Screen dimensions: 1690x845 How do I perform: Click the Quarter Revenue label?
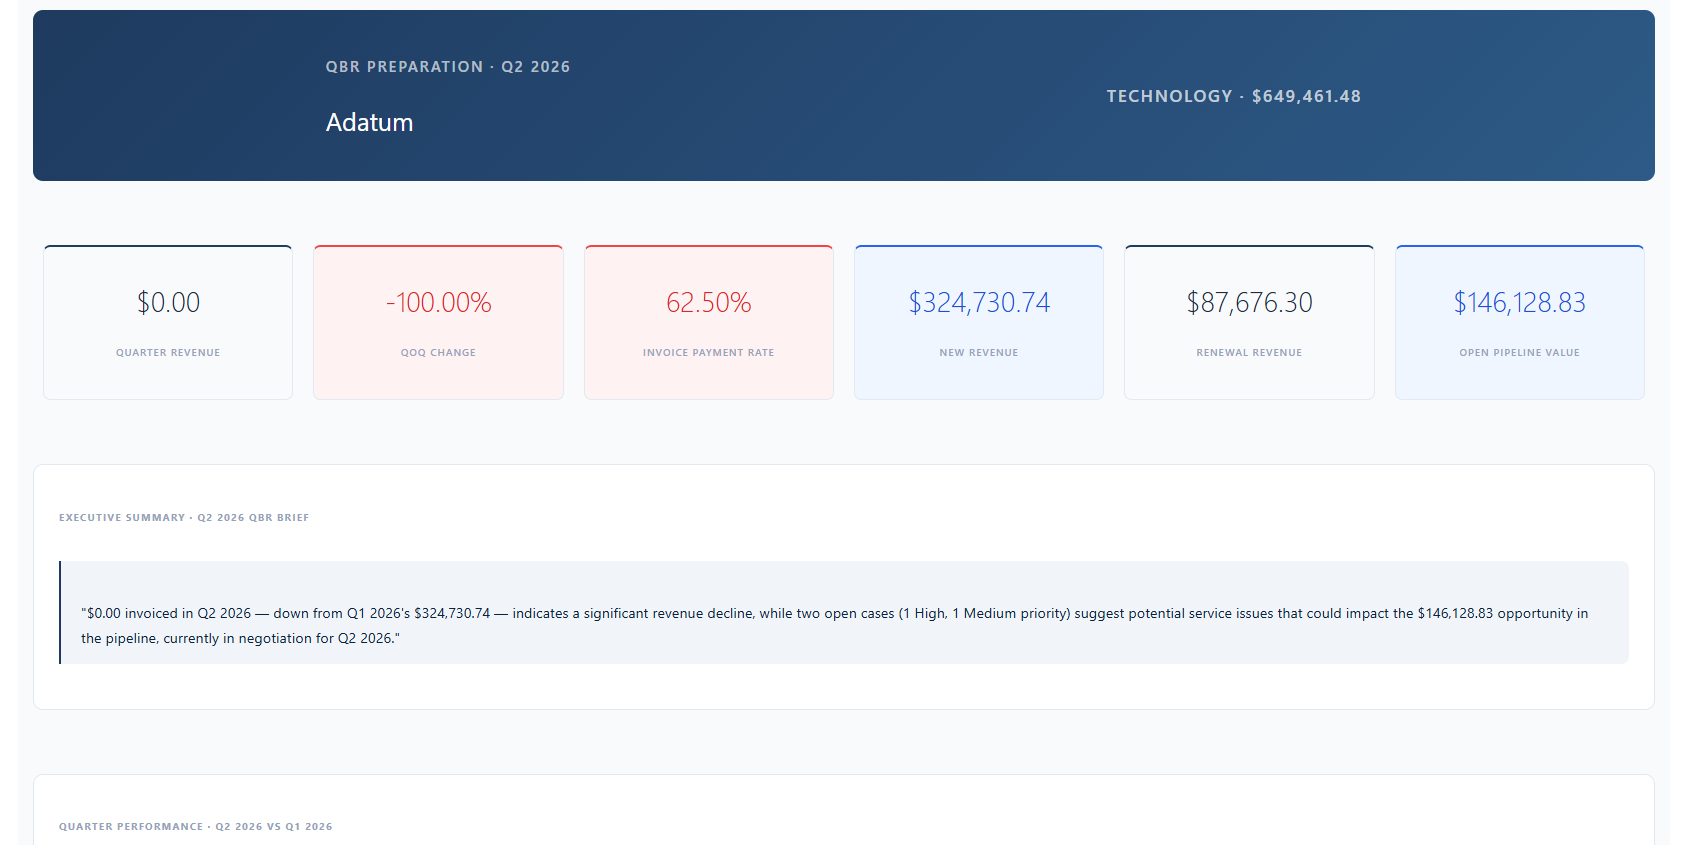pos(168,353)
